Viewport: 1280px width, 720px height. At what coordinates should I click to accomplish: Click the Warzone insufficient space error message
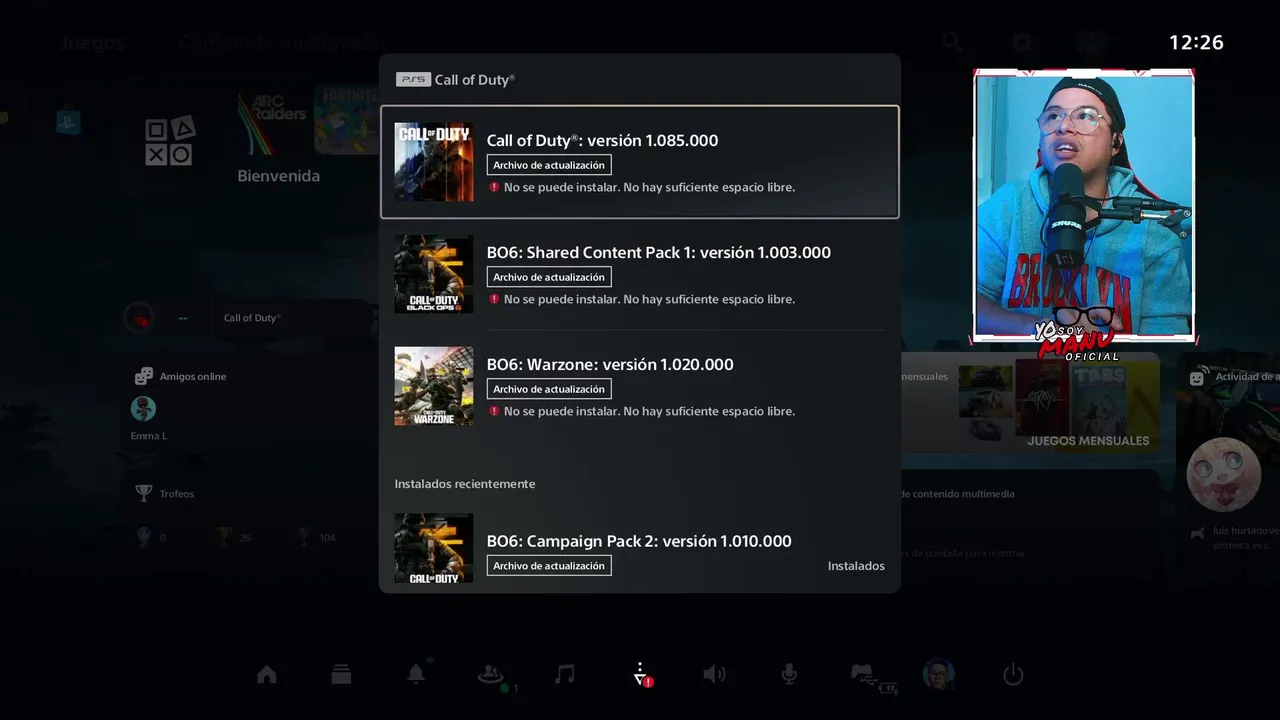[x=642, y=411]
